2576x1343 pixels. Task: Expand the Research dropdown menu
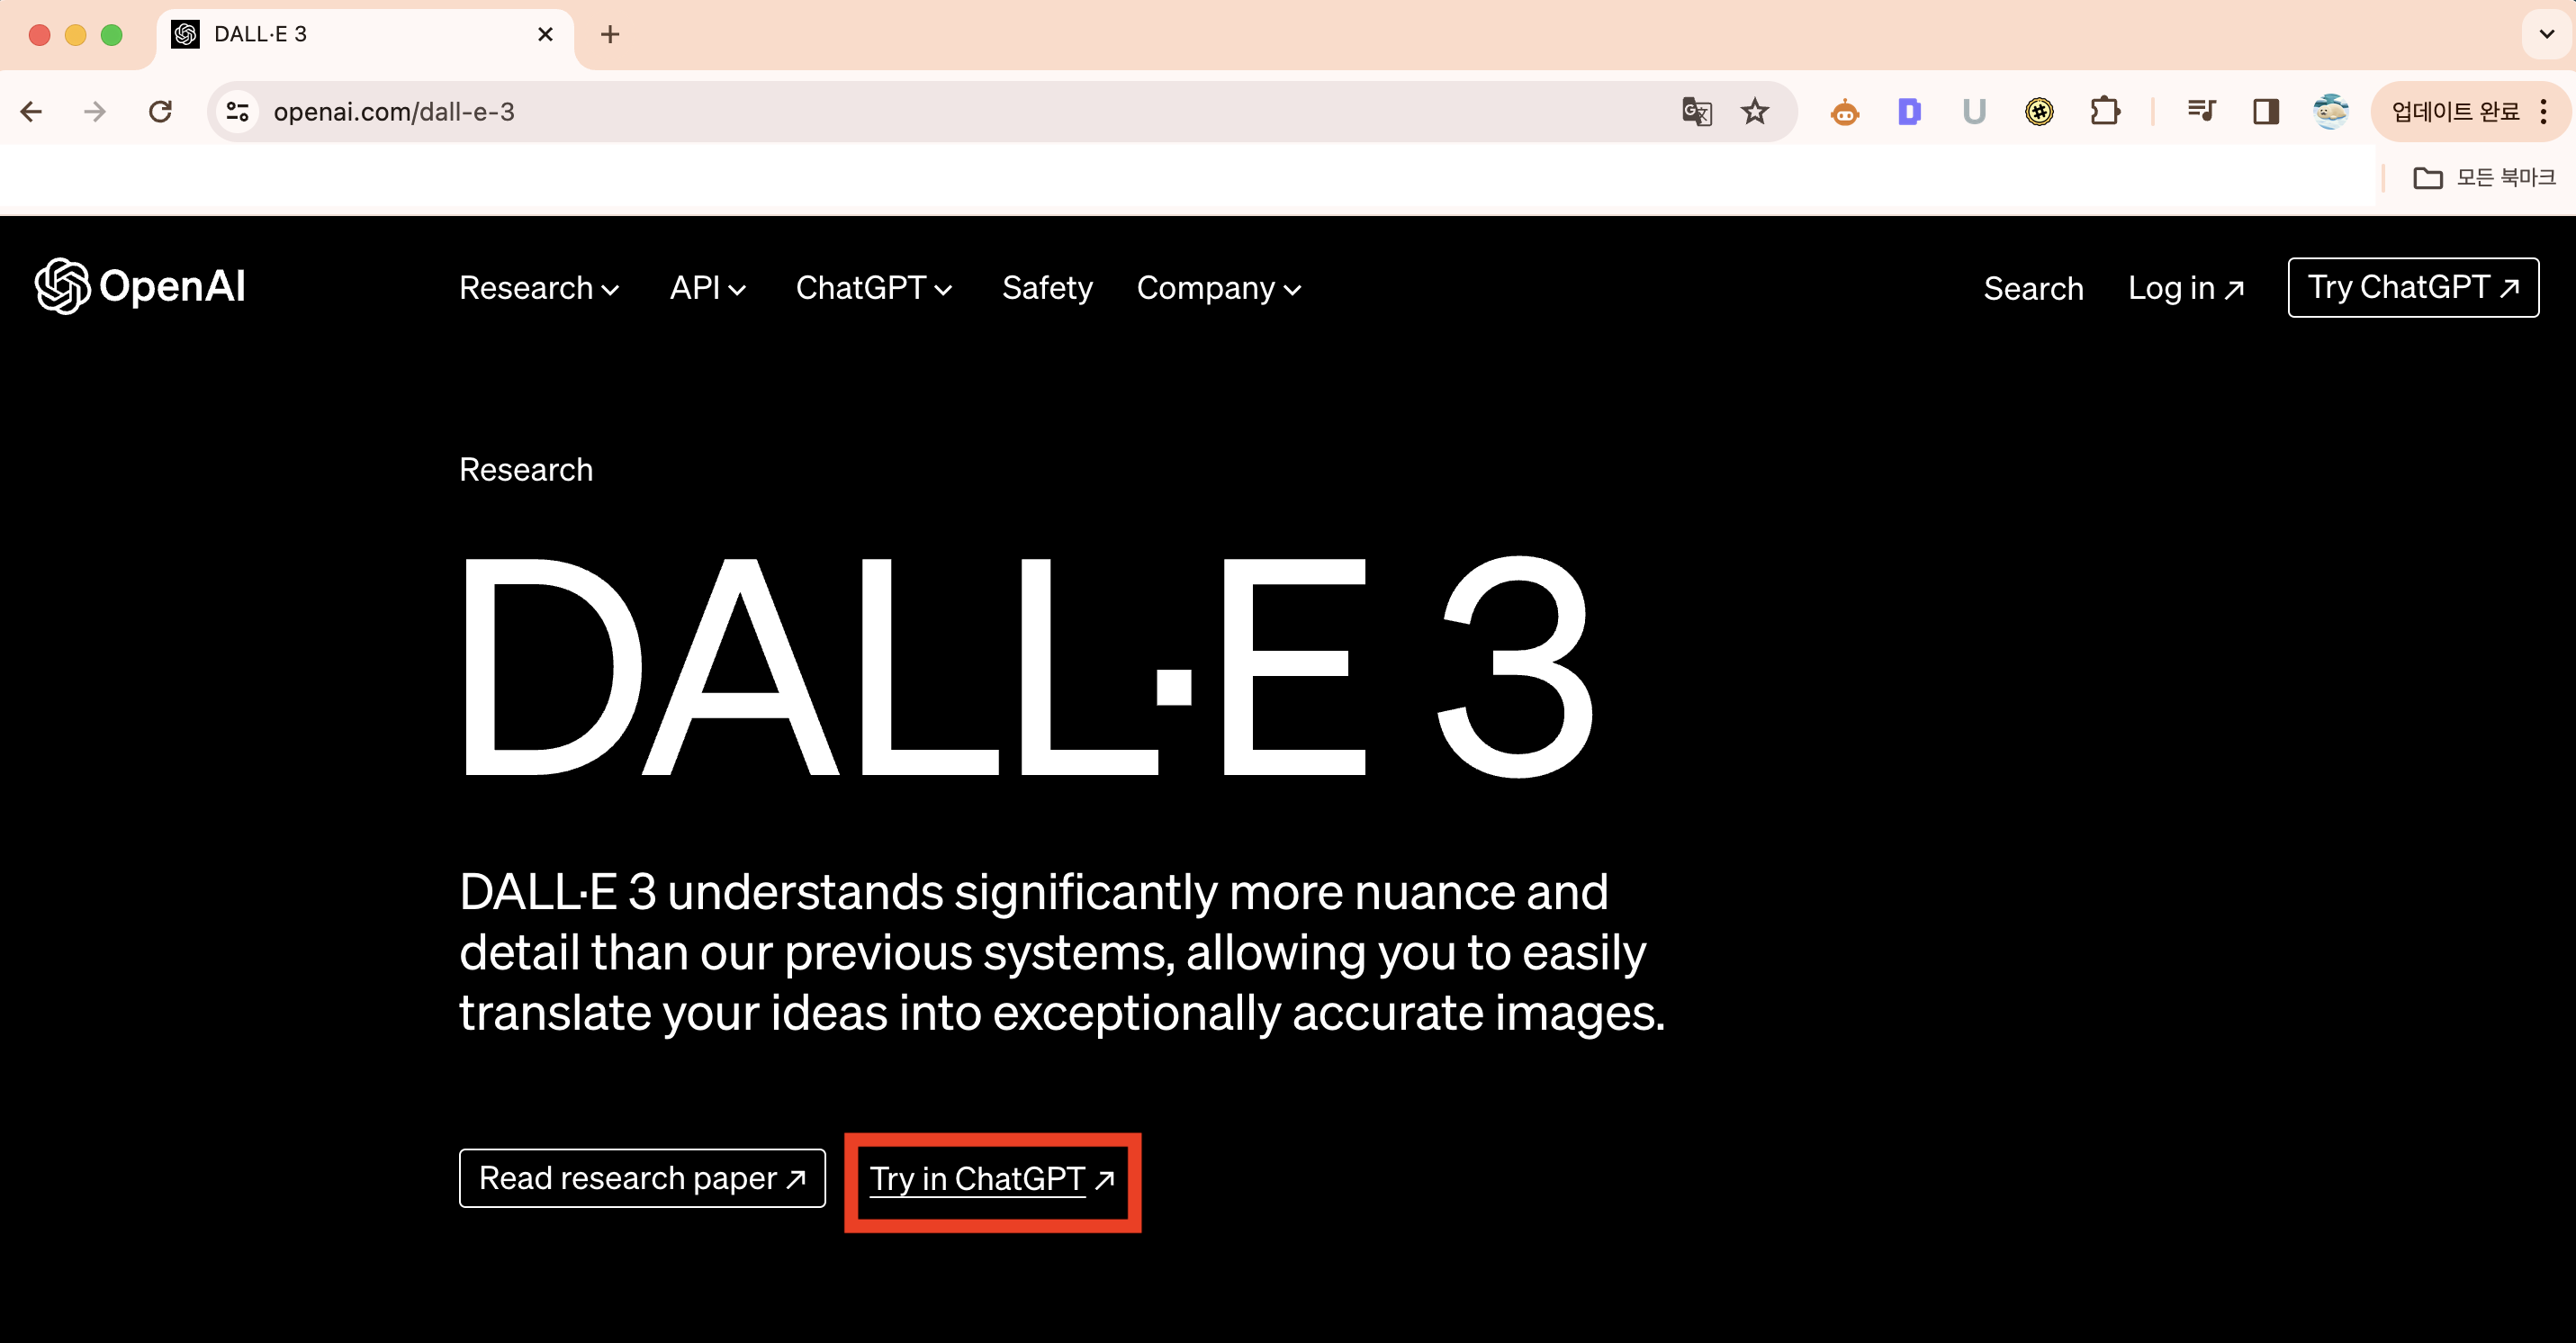(539, 288)
